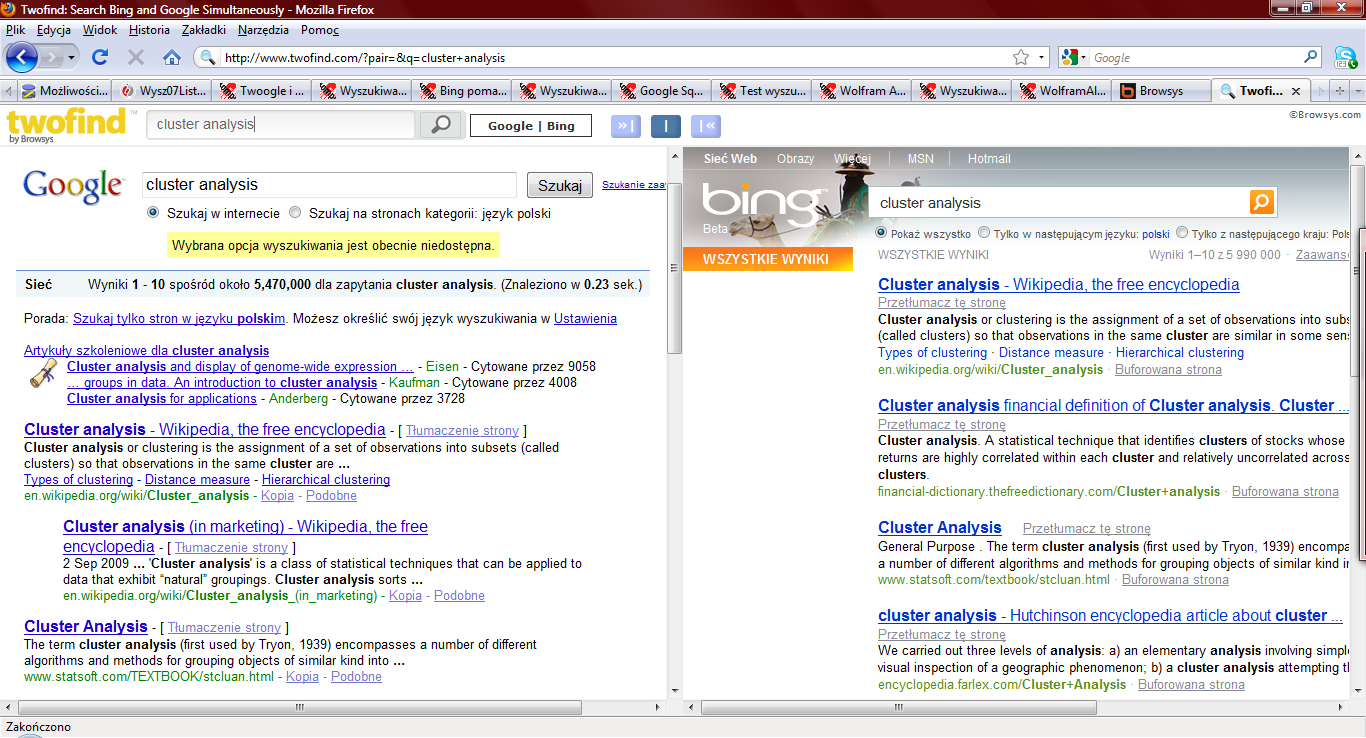The image size is (1366, 738).
Task: Click the twofind magnifier search button
Action: (x=441, y=125)
